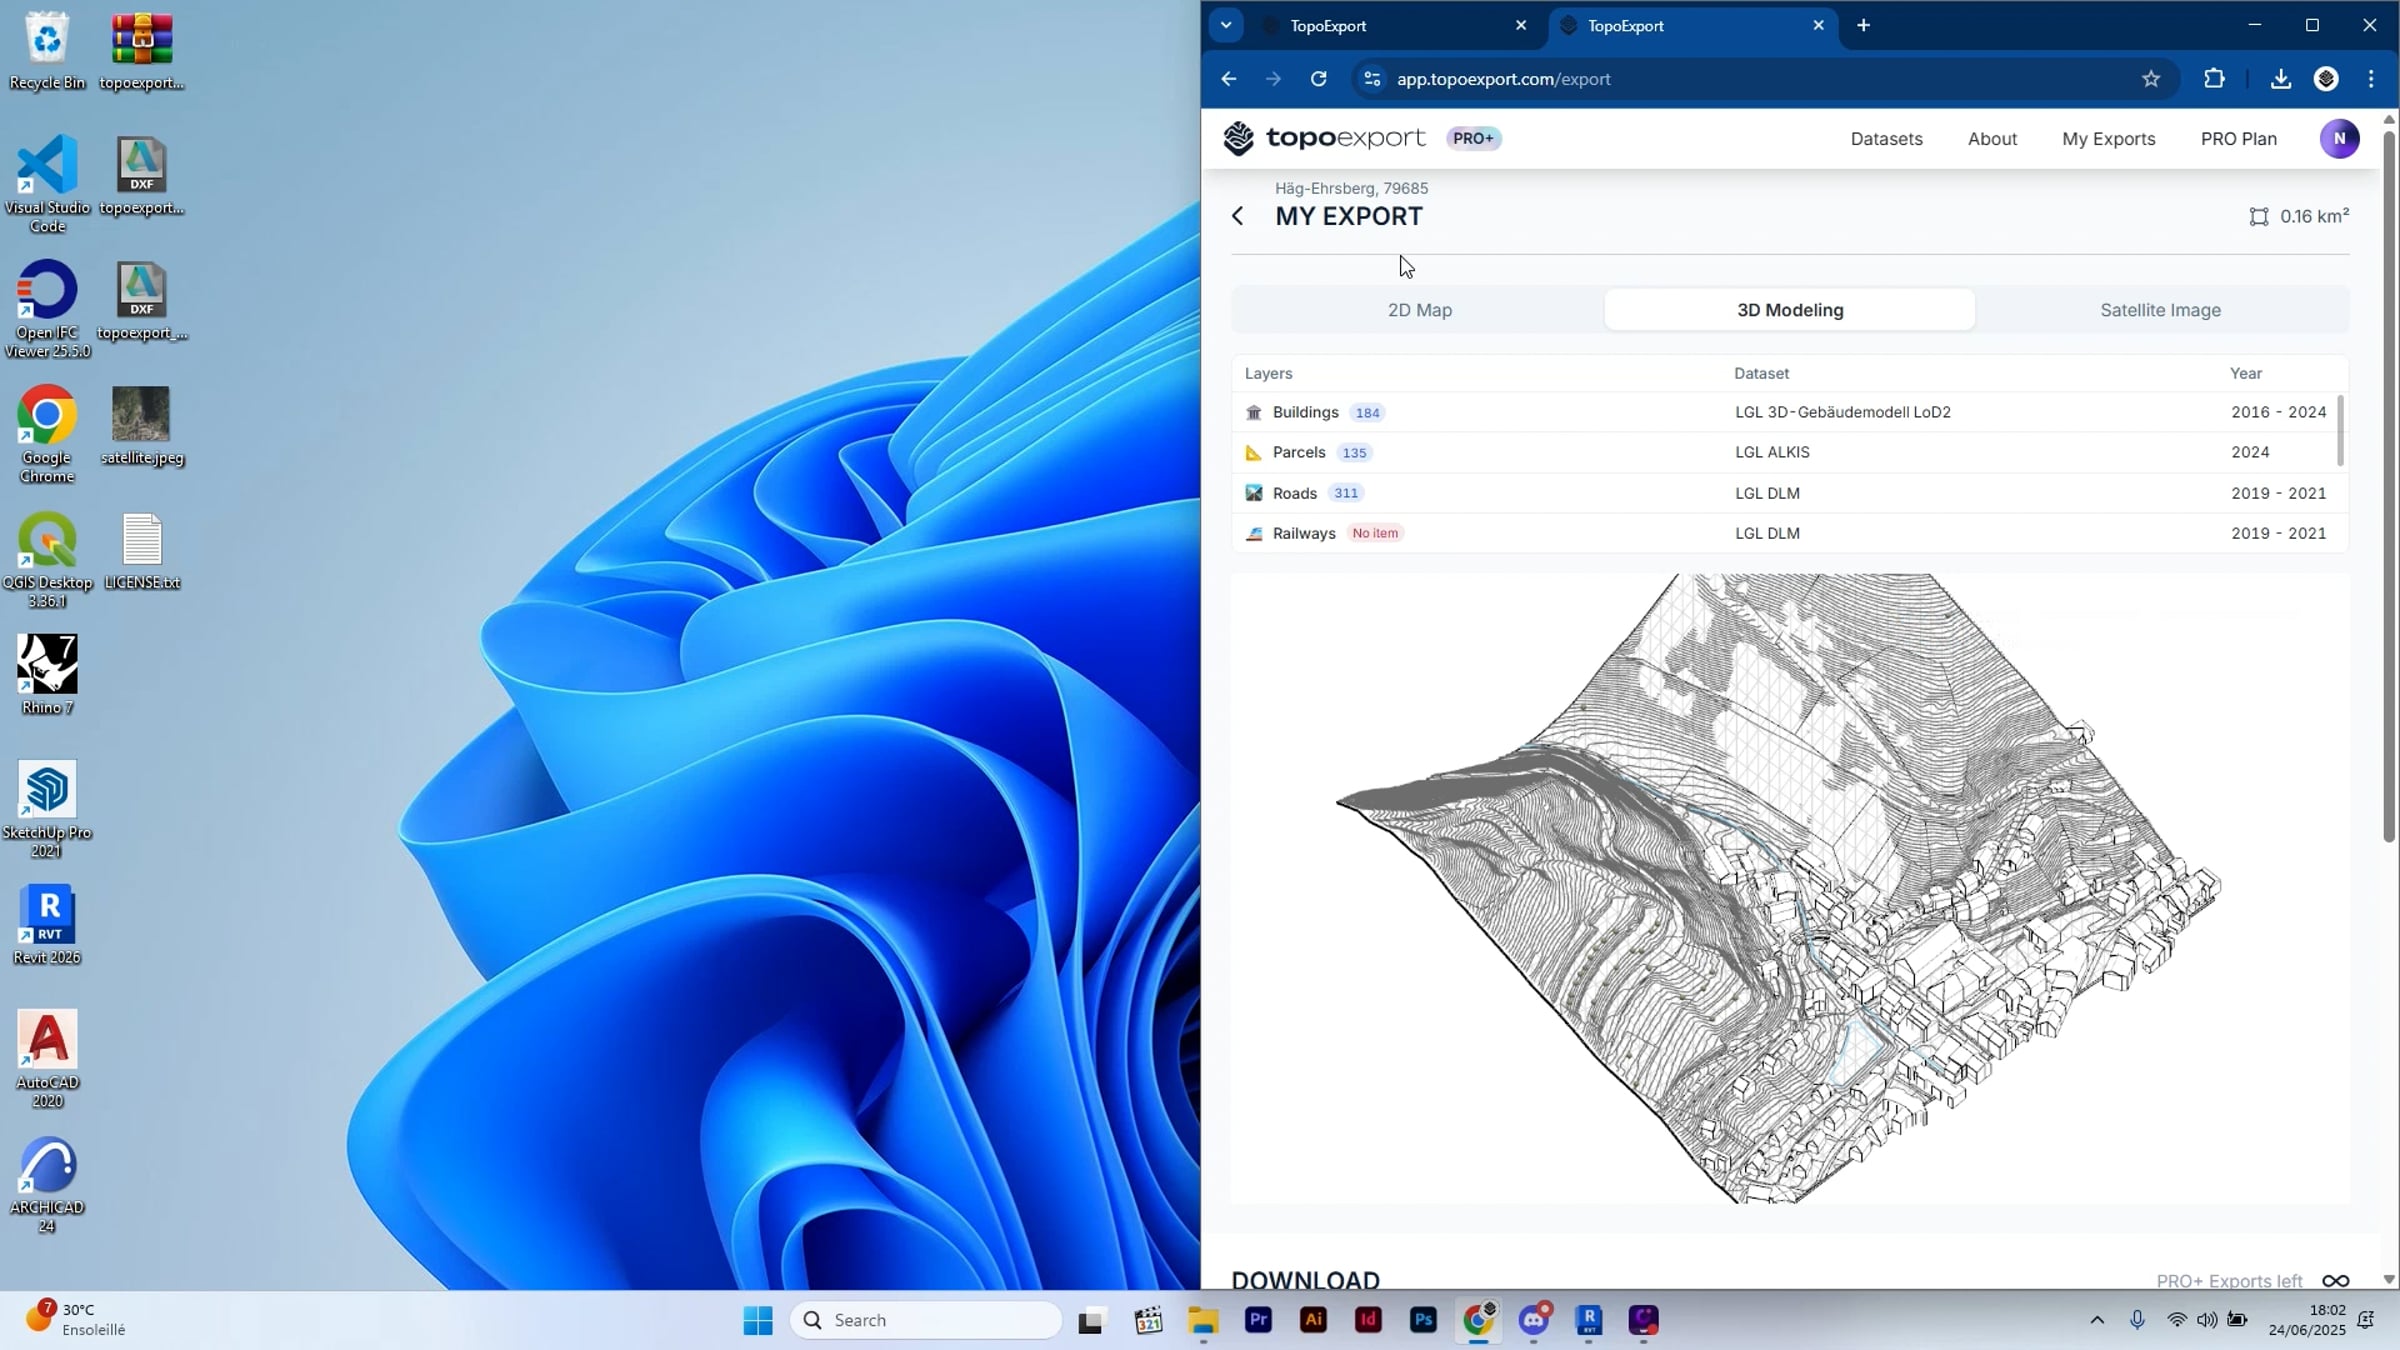Image resolution: width=2400 pixels, height=1350 pixels.
Task: Click the topoexport logo
Action: (x=1325, y=138)
